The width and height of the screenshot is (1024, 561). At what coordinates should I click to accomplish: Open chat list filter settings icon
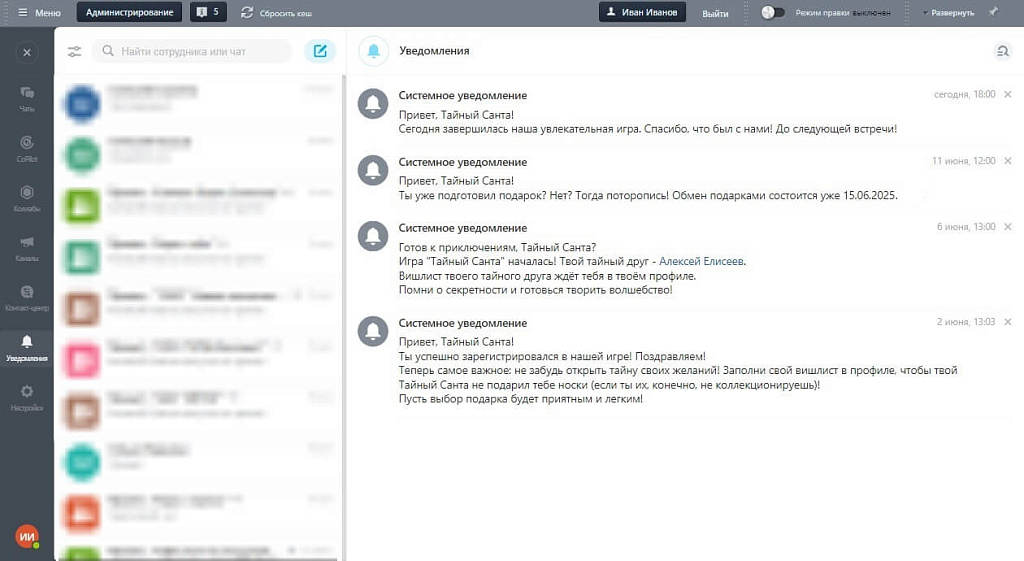tap(74, 51)
